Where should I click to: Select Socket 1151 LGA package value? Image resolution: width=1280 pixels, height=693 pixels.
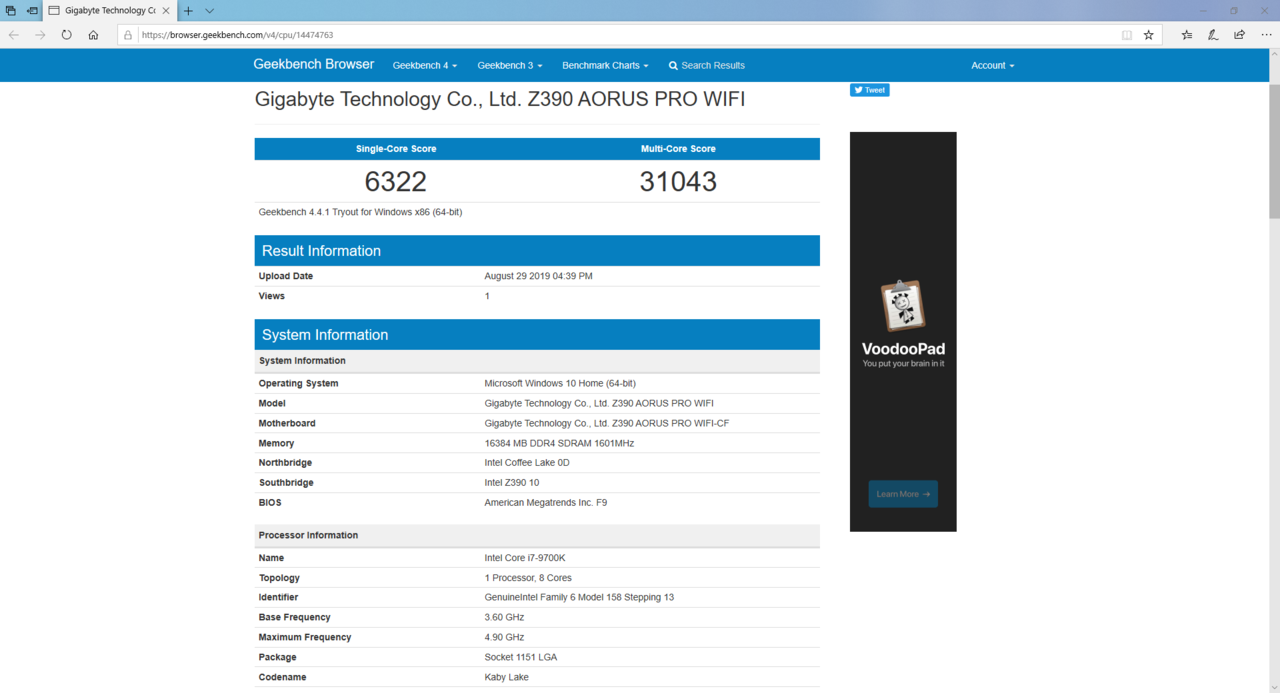pyautogui.click(x=521, y=657)
